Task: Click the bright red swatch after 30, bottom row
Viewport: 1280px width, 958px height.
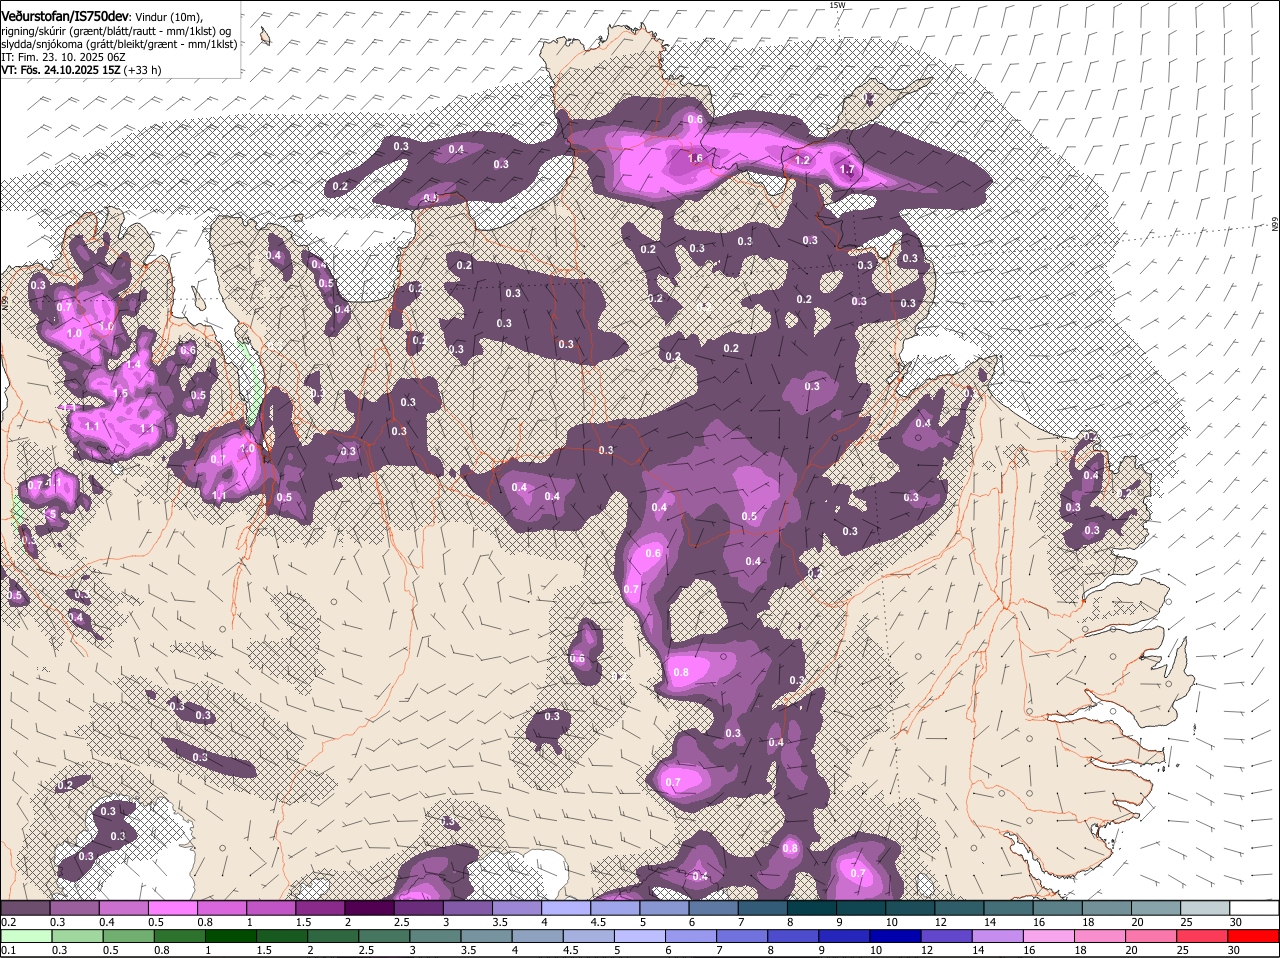Action: coord(1255,936)
